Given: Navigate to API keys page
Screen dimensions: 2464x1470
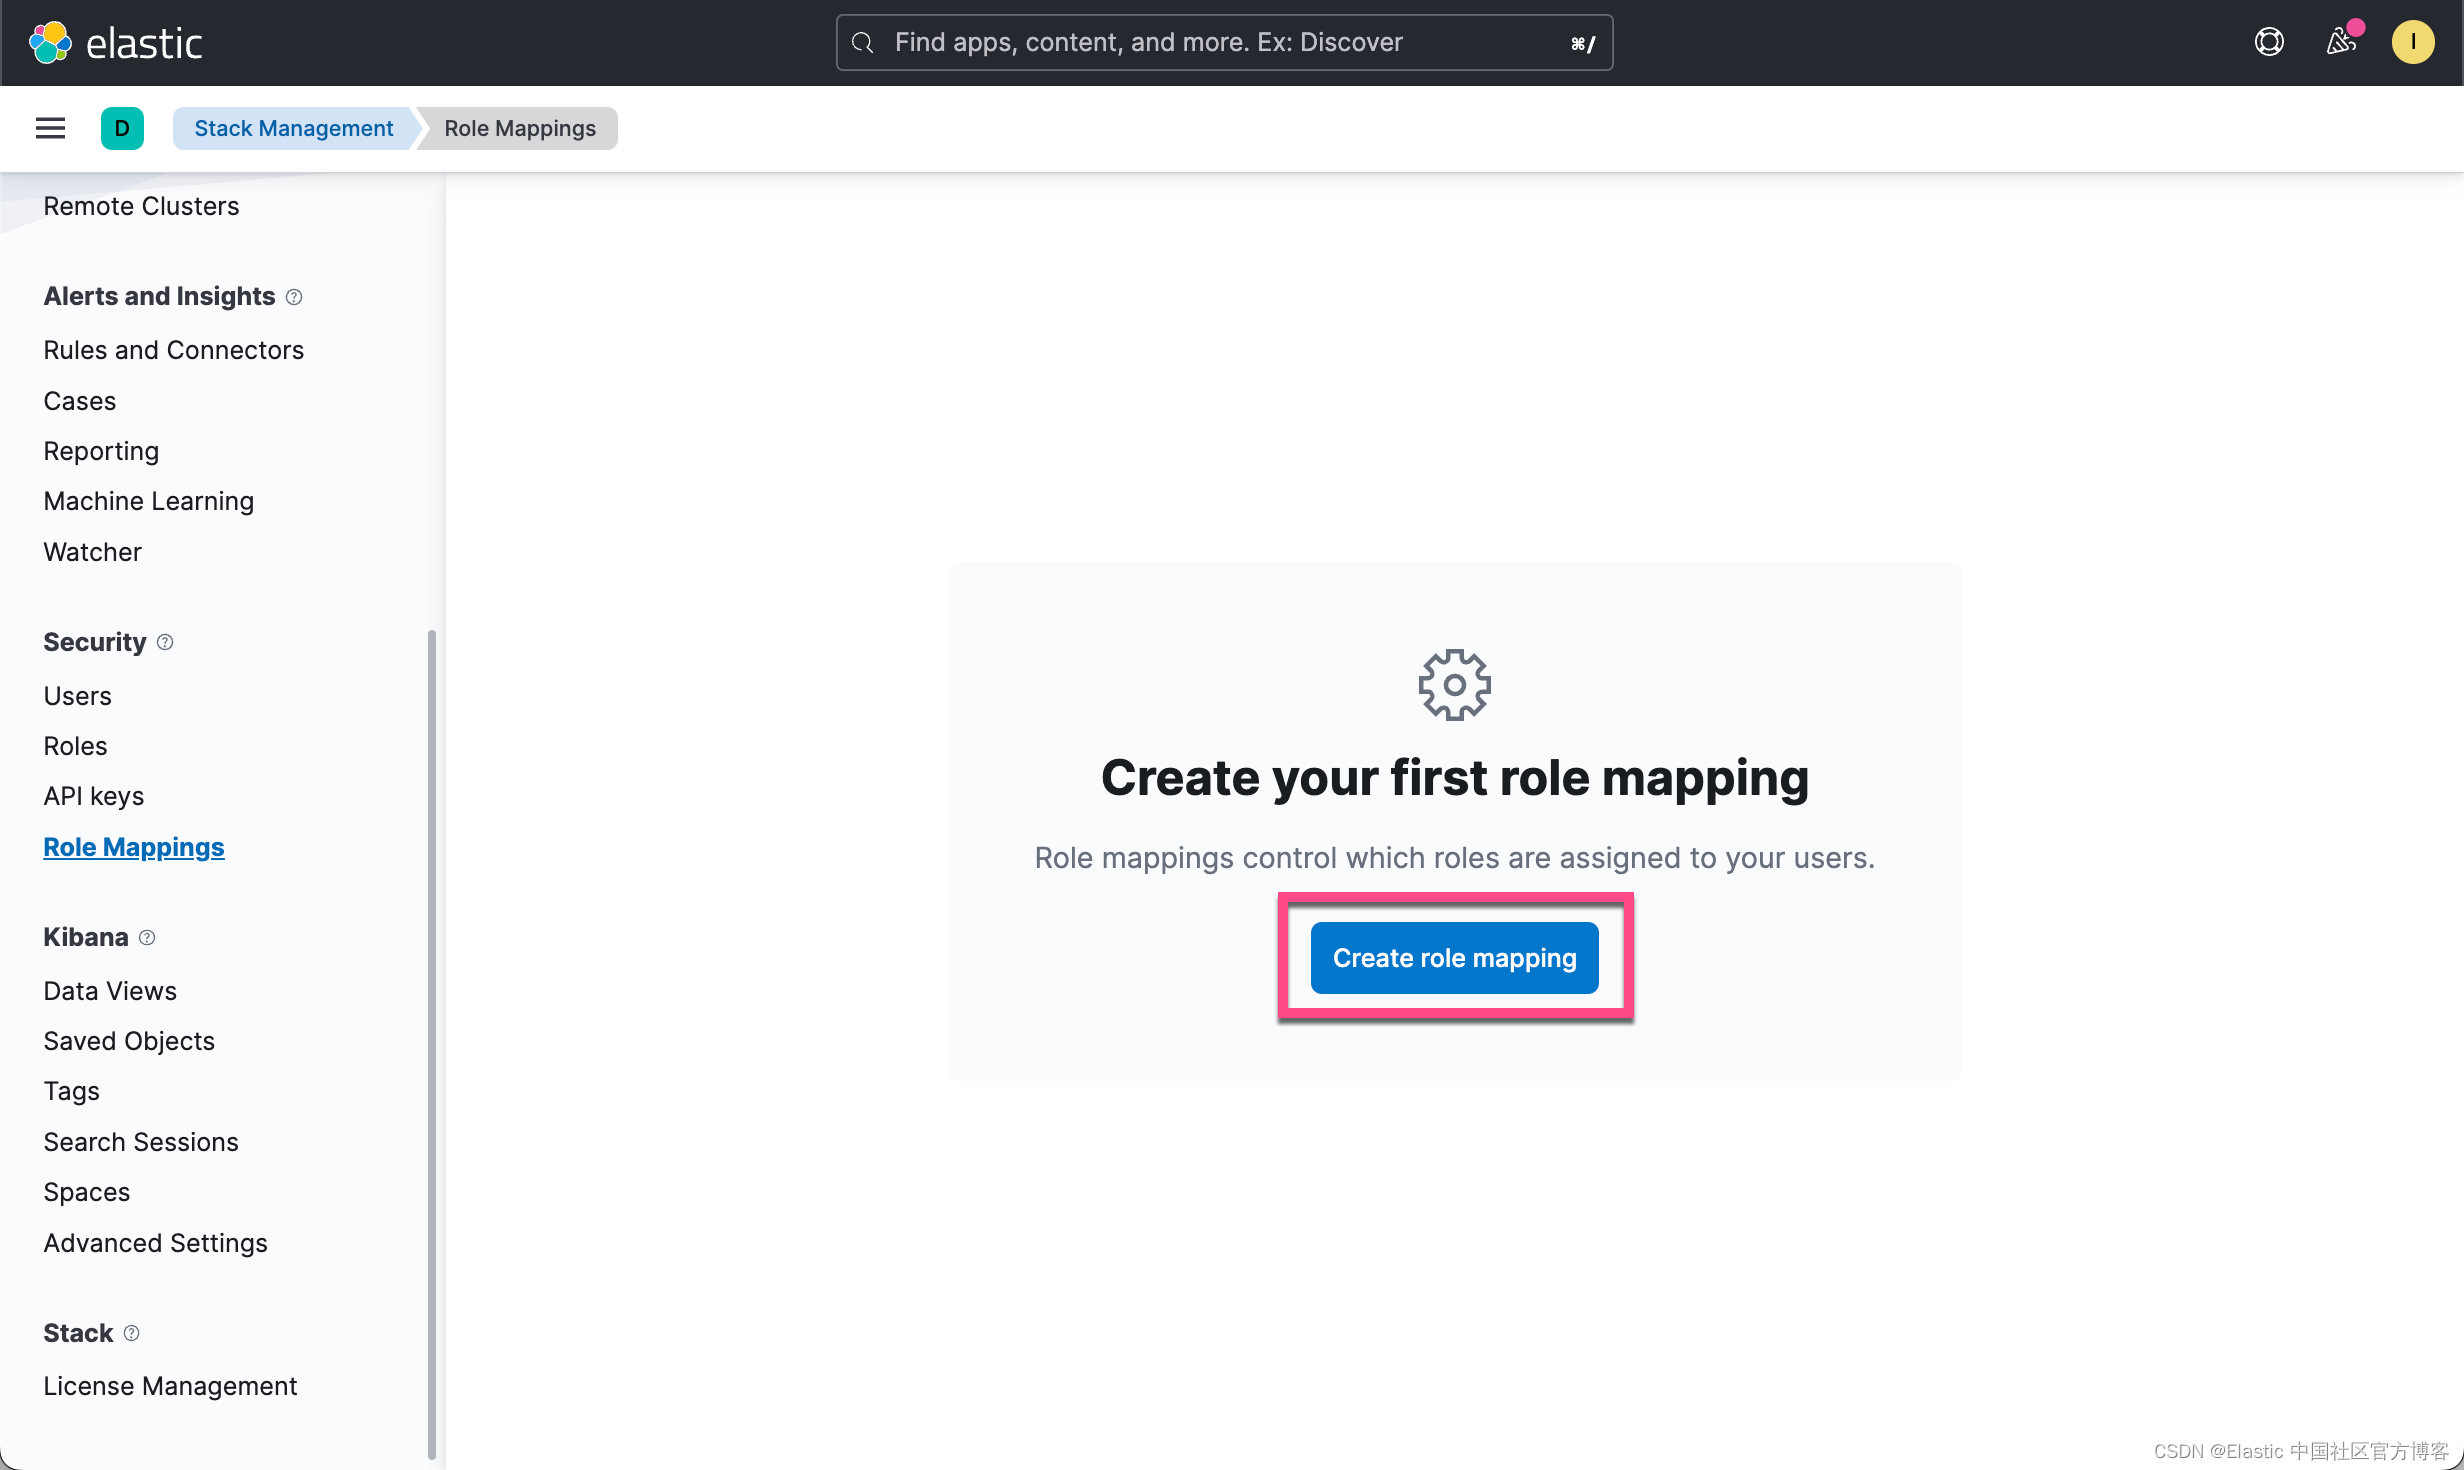Looking at the screenshot, I should (x=93, y=796).
